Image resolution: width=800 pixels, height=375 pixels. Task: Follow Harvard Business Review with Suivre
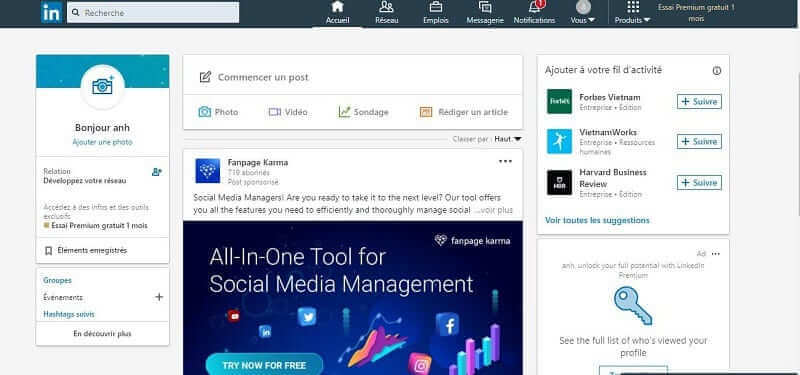coord(699,182)
